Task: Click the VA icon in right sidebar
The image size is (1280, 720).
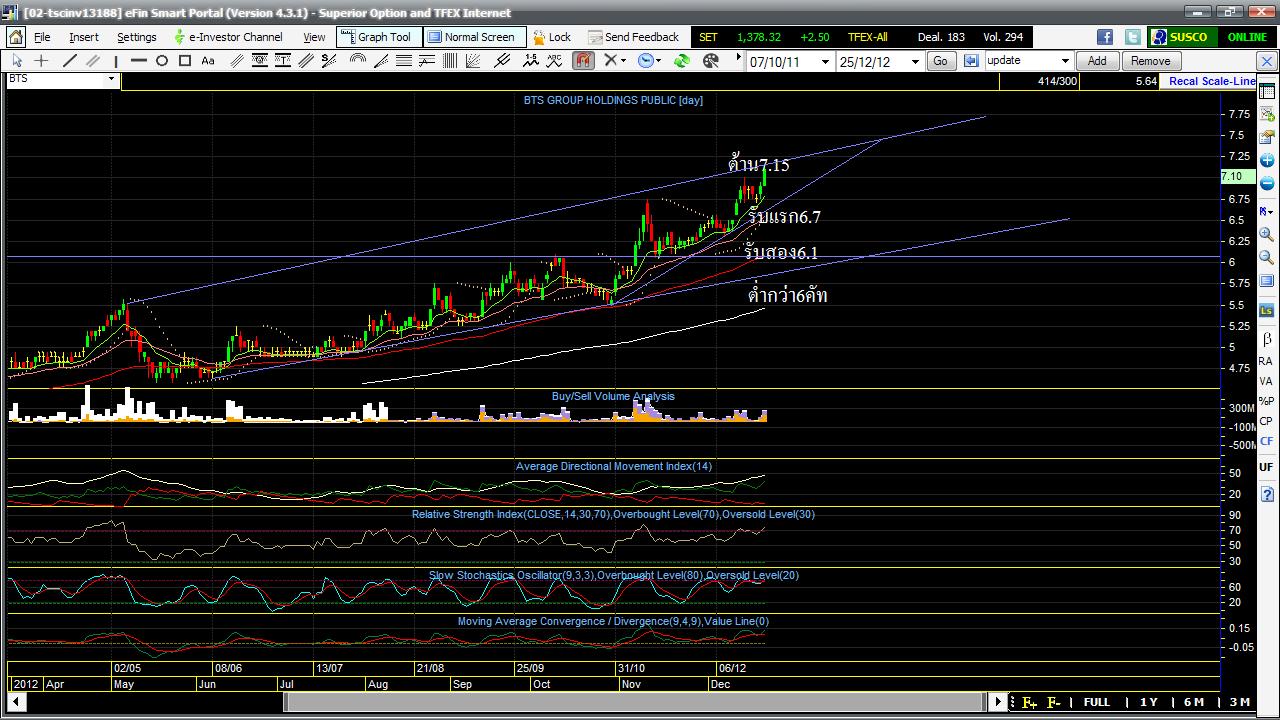Action: pos(1266,381)
